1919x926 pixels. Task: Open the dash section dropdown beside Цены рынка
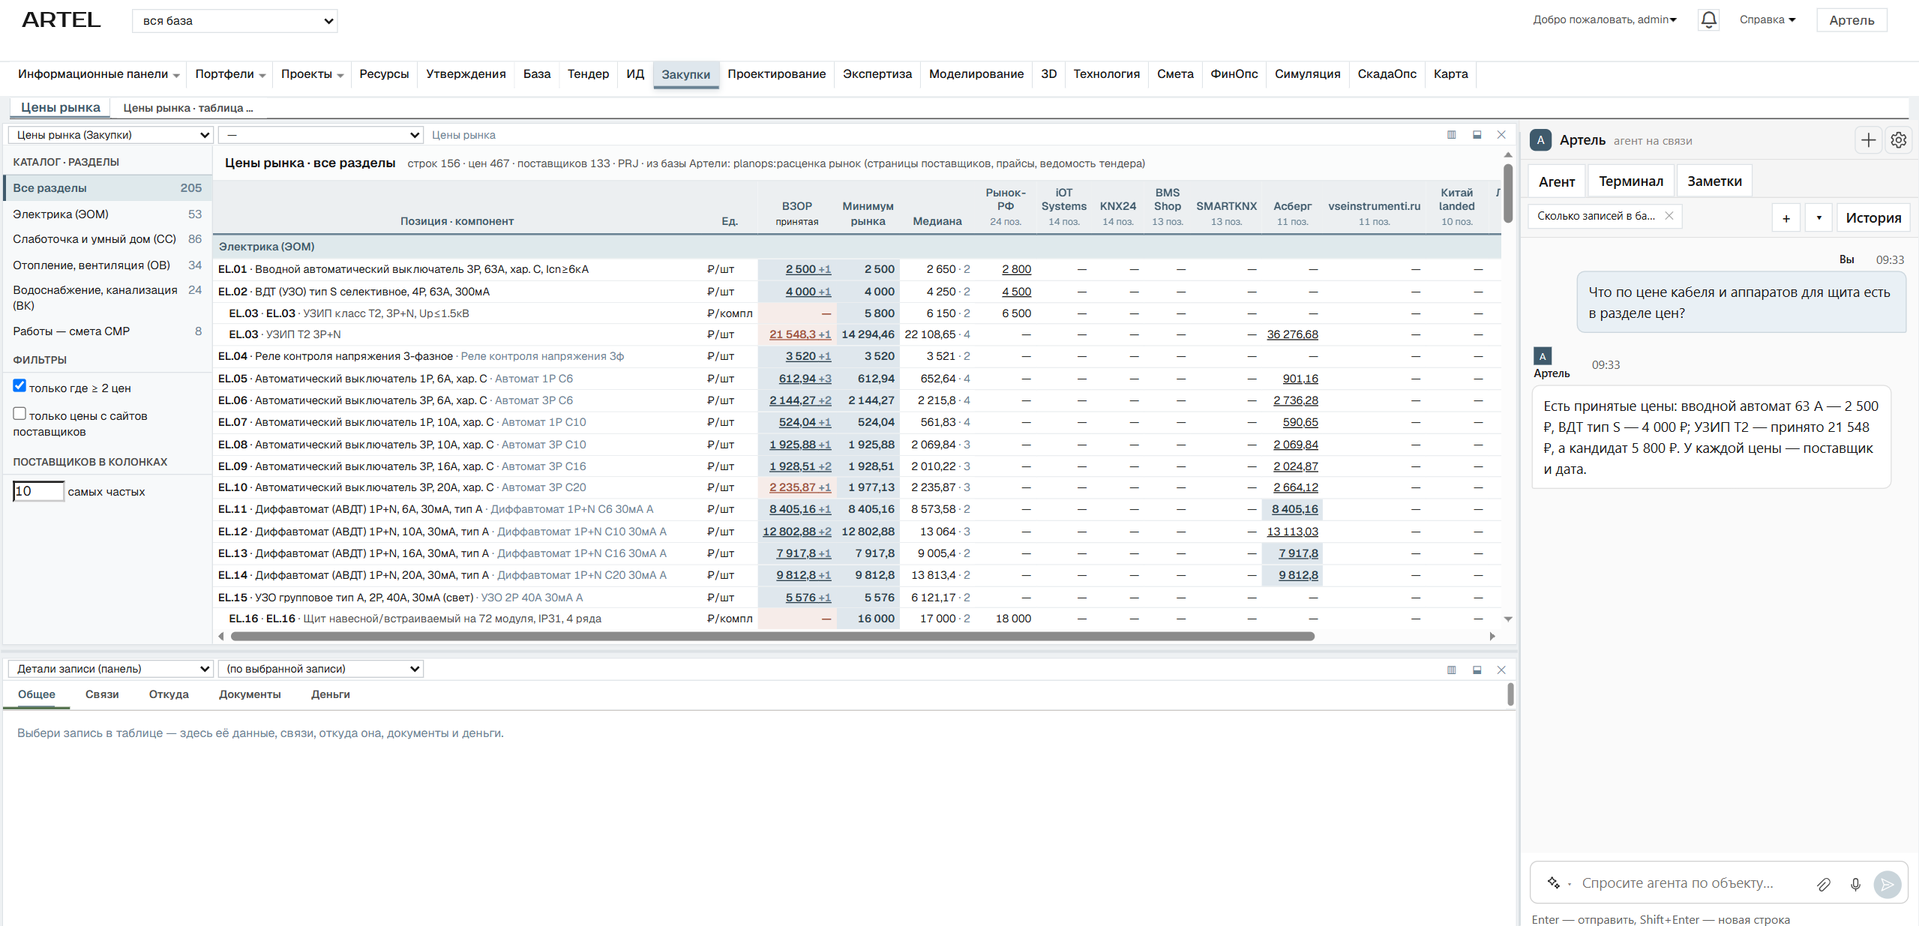coord(320,135)
